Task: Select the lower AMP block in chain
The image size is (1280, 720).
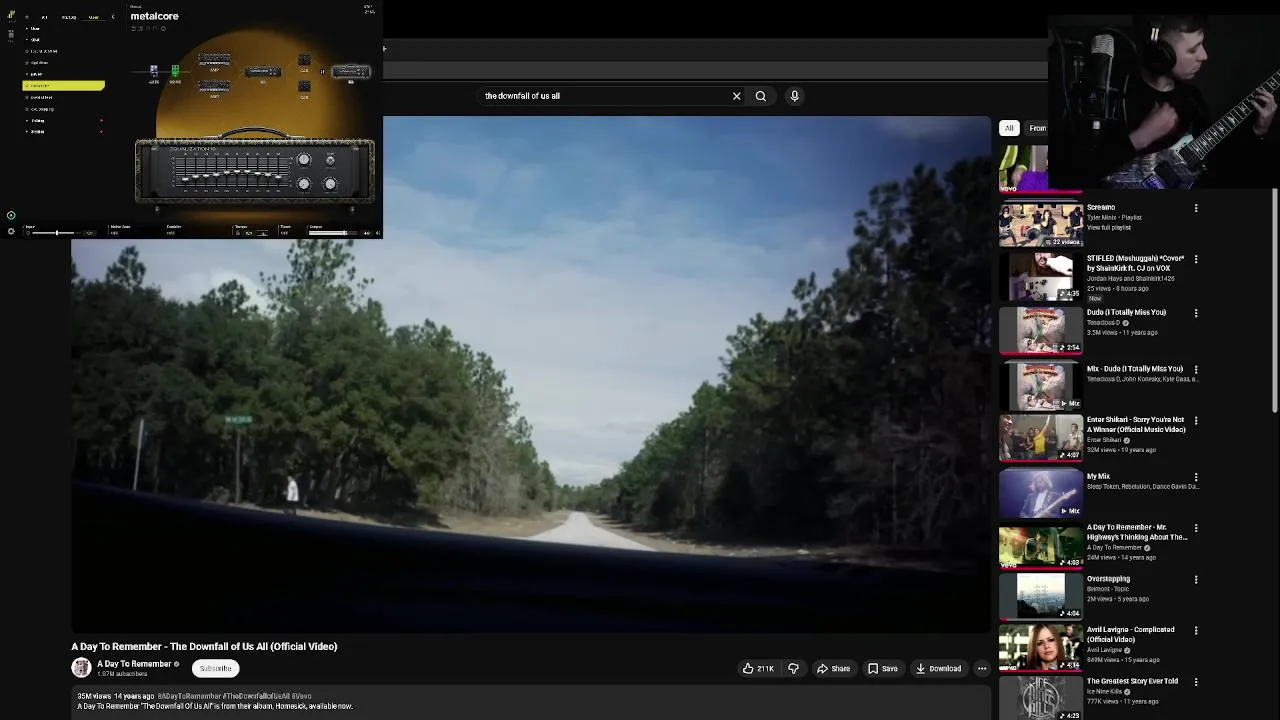Action: coord(214,85)
